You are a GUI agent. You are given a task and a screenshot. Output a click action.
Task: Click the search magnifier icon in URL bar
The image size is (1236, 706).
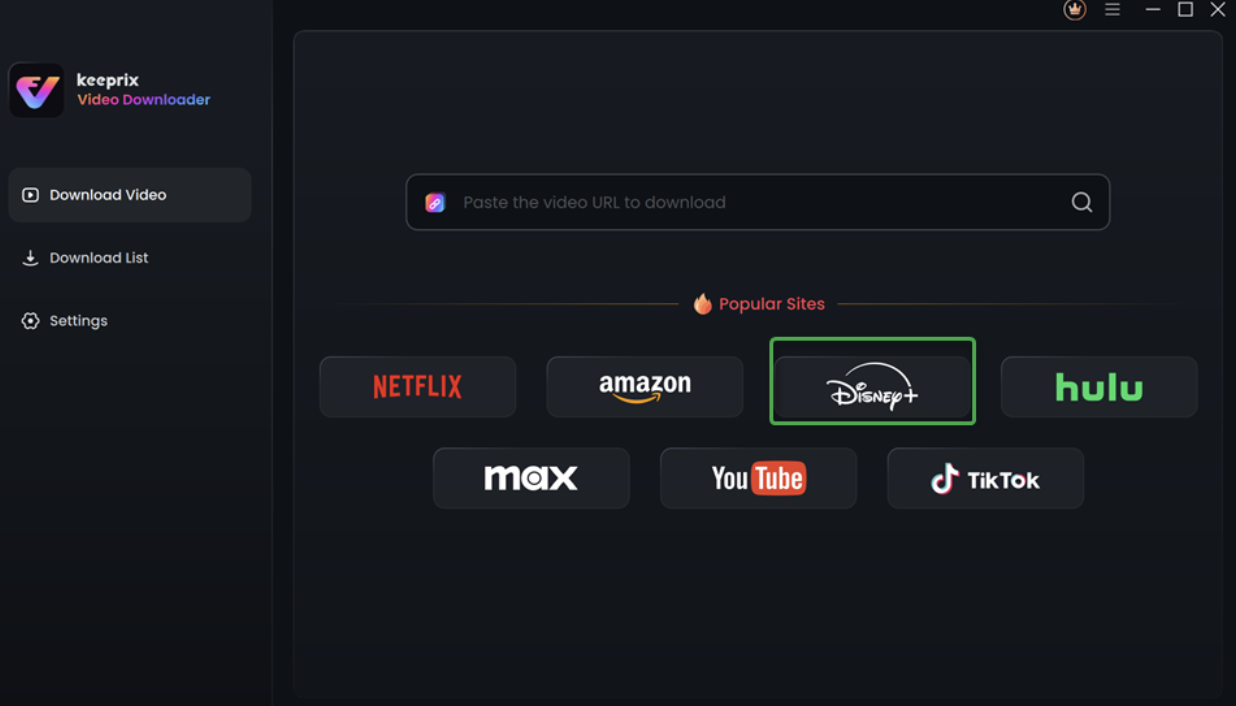coord(1082,202)
